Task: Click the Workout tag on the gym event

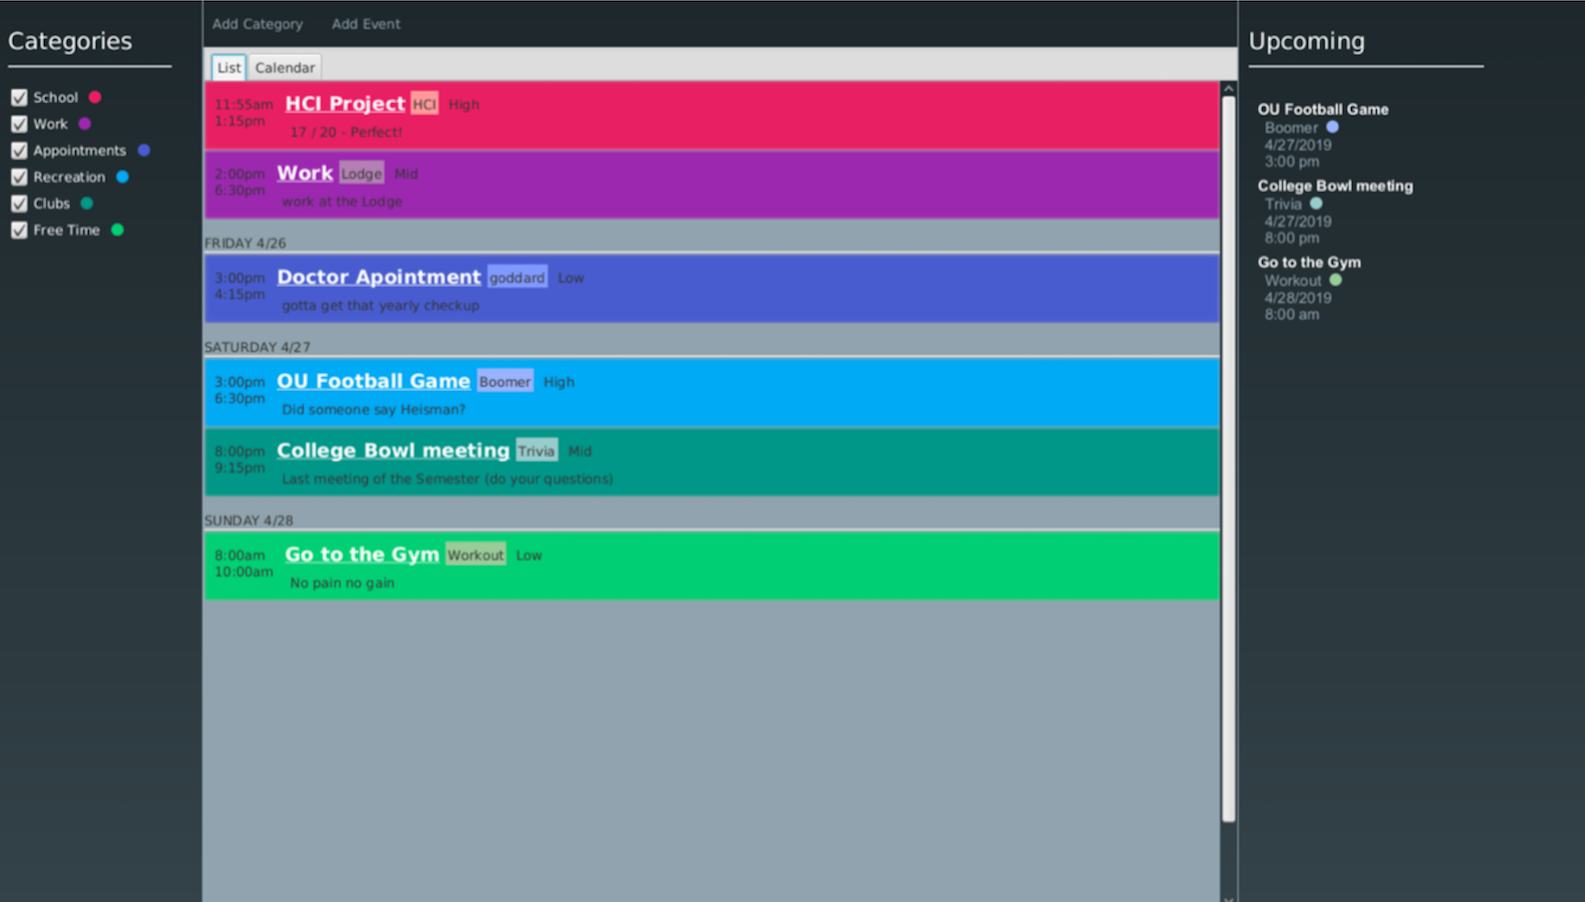Action: (x=475, y=555)
